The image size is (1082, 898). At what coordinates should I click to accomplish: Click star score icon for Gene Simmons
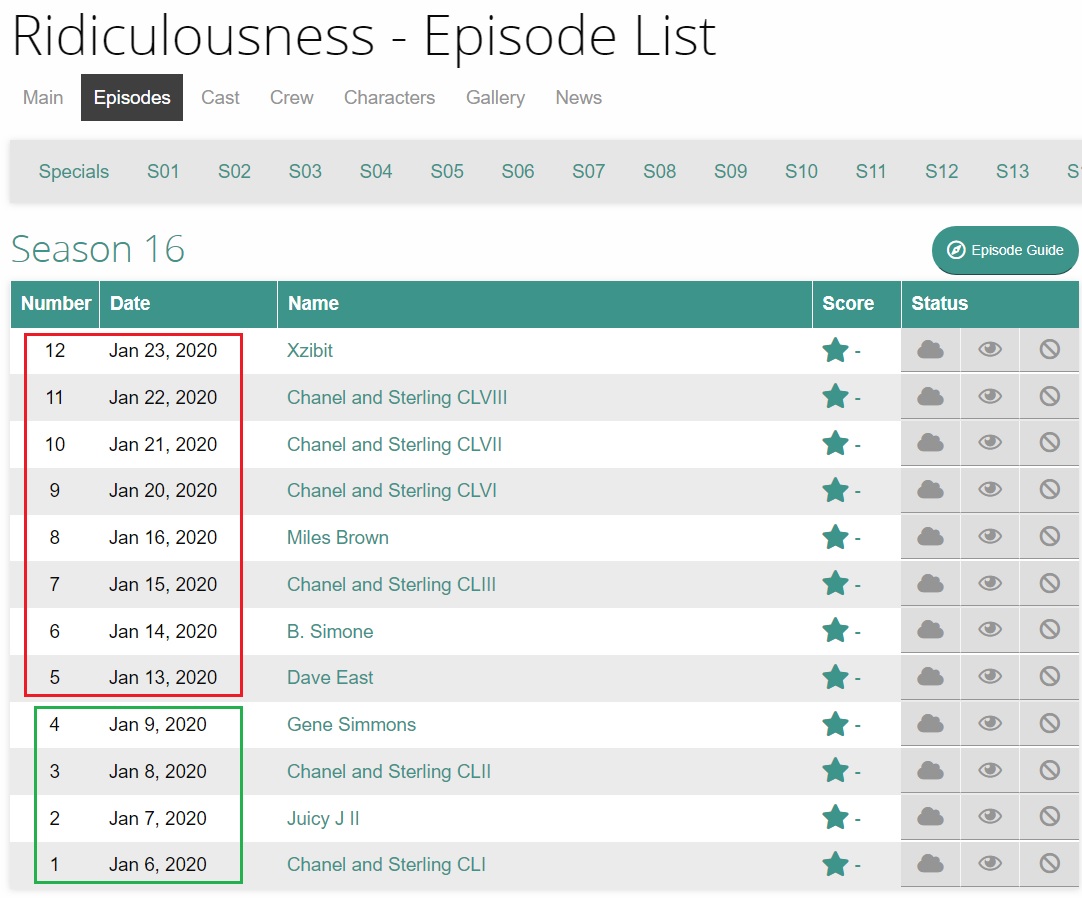[835, 724]
